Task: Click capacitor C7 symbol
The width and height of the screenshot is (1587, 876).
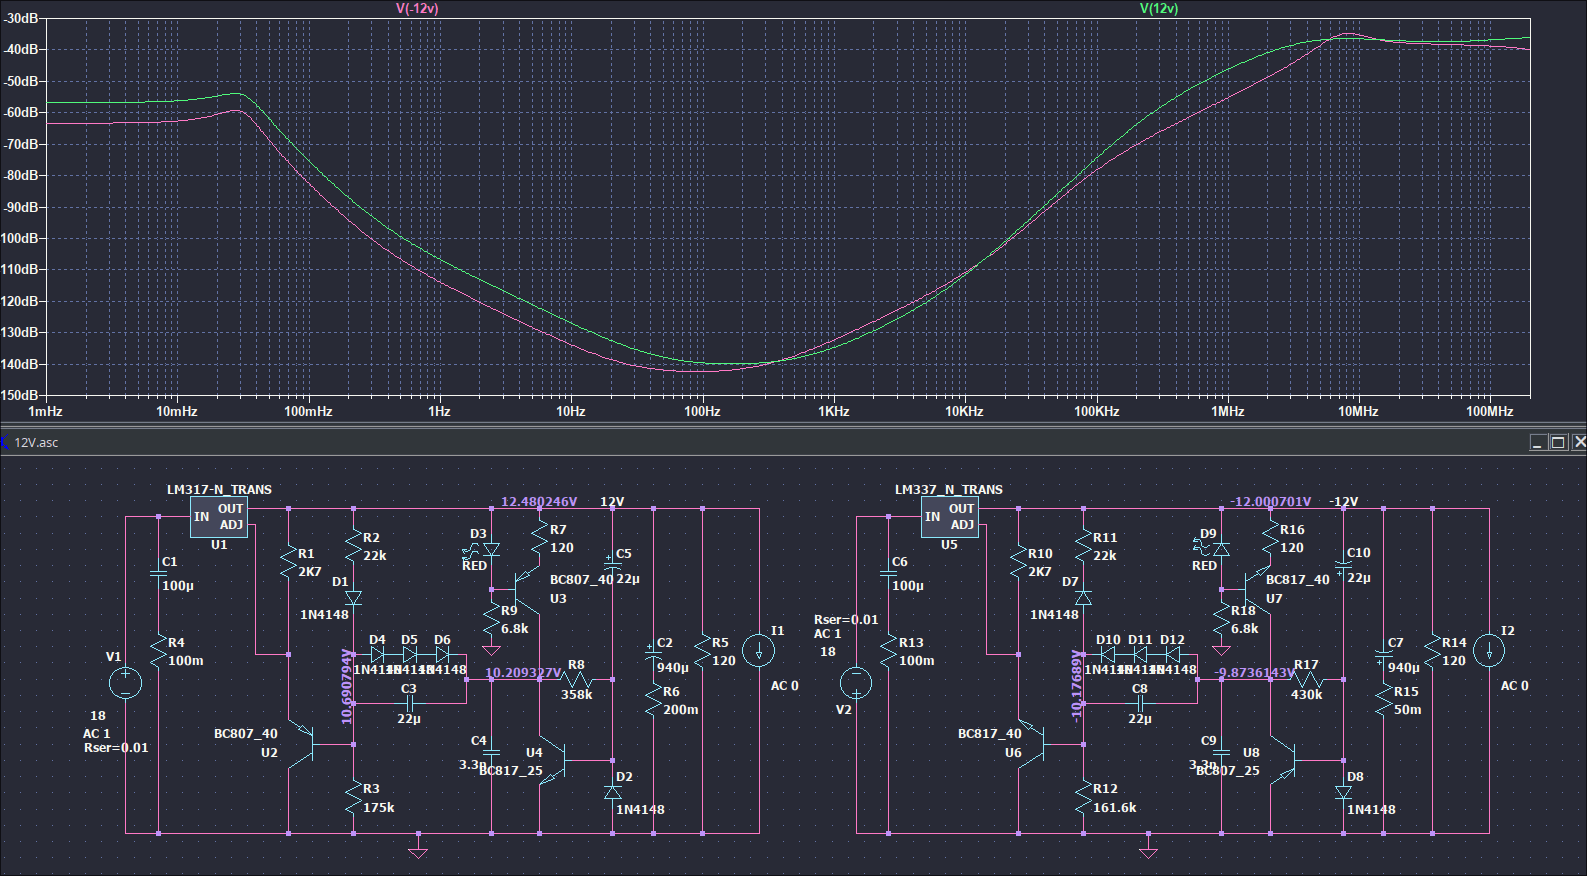Action: tap(1384, 655)
